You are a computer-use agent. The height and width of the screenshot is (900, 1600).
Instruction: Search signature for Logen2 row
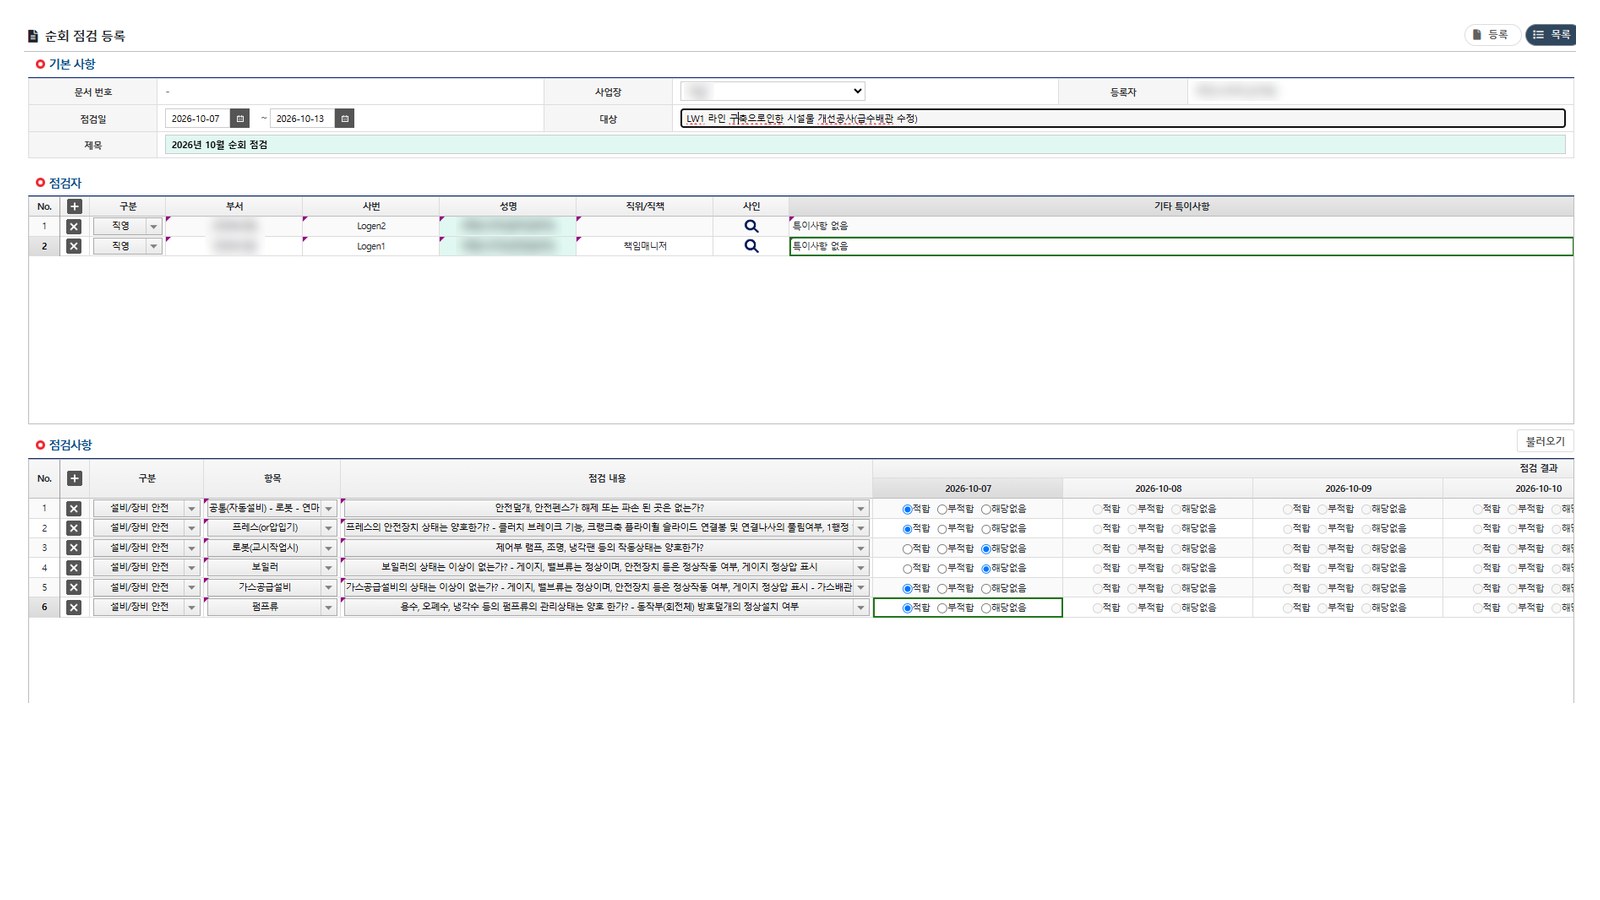click(x=751, y=226)
